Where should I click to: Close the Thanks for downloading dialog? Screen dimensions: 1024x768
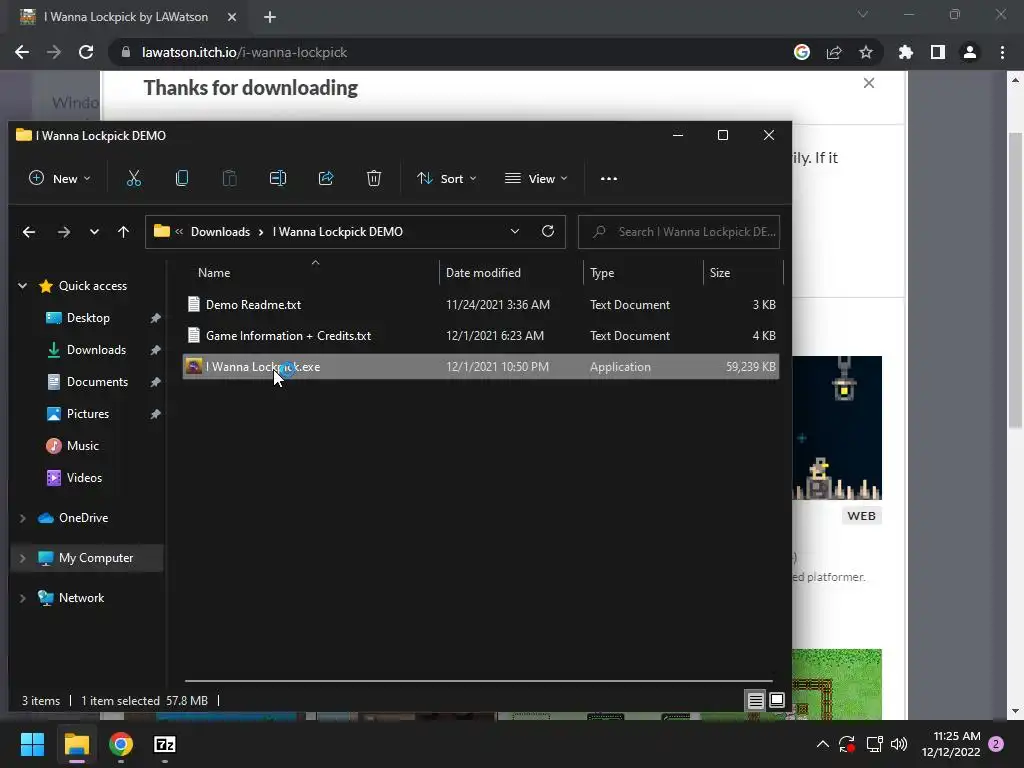(x=869, y=83)
